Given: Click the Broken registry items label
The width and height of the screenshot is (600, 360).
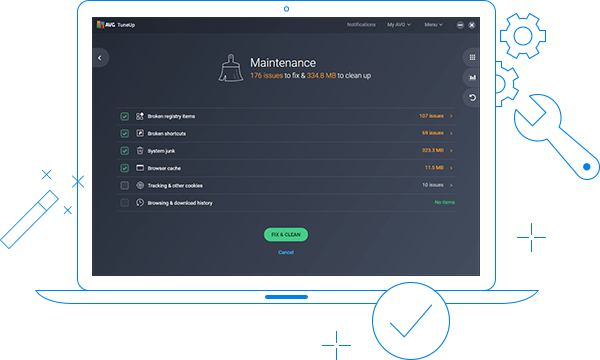Looking at the screenshot, I should (171, 116).
